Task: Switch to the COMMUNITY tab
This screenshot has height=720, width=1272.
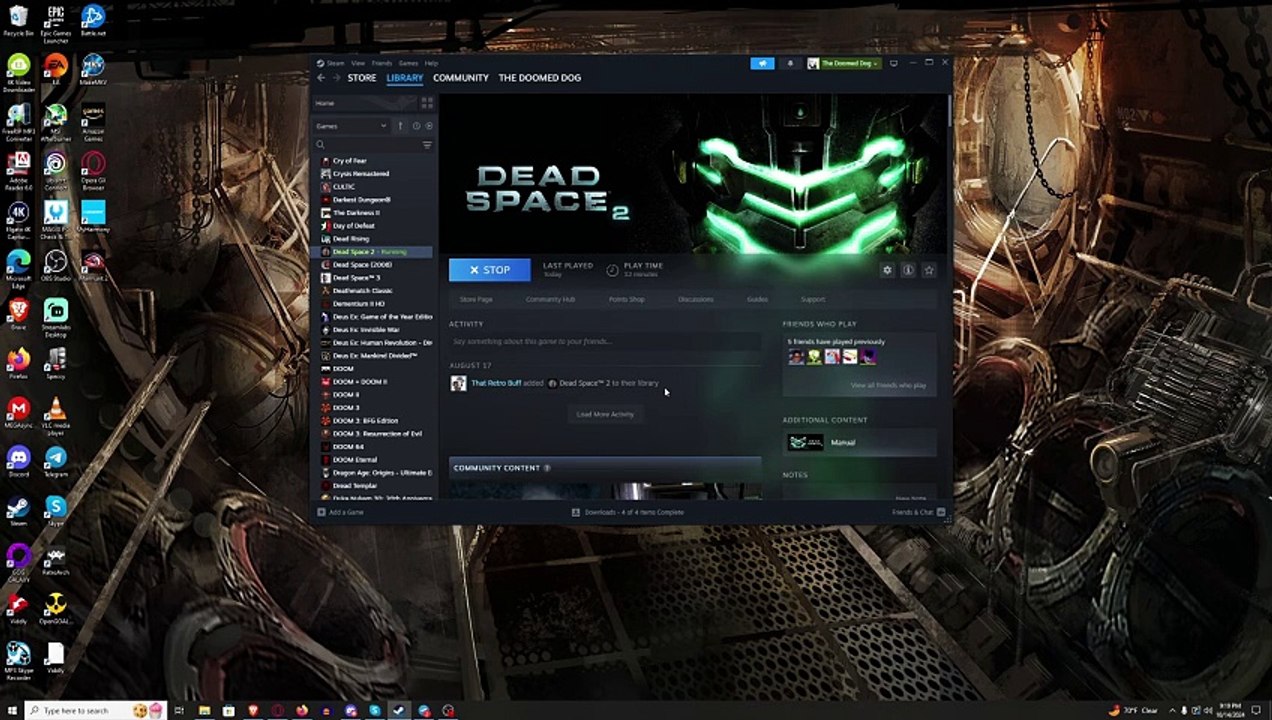Action: [461, 78]
